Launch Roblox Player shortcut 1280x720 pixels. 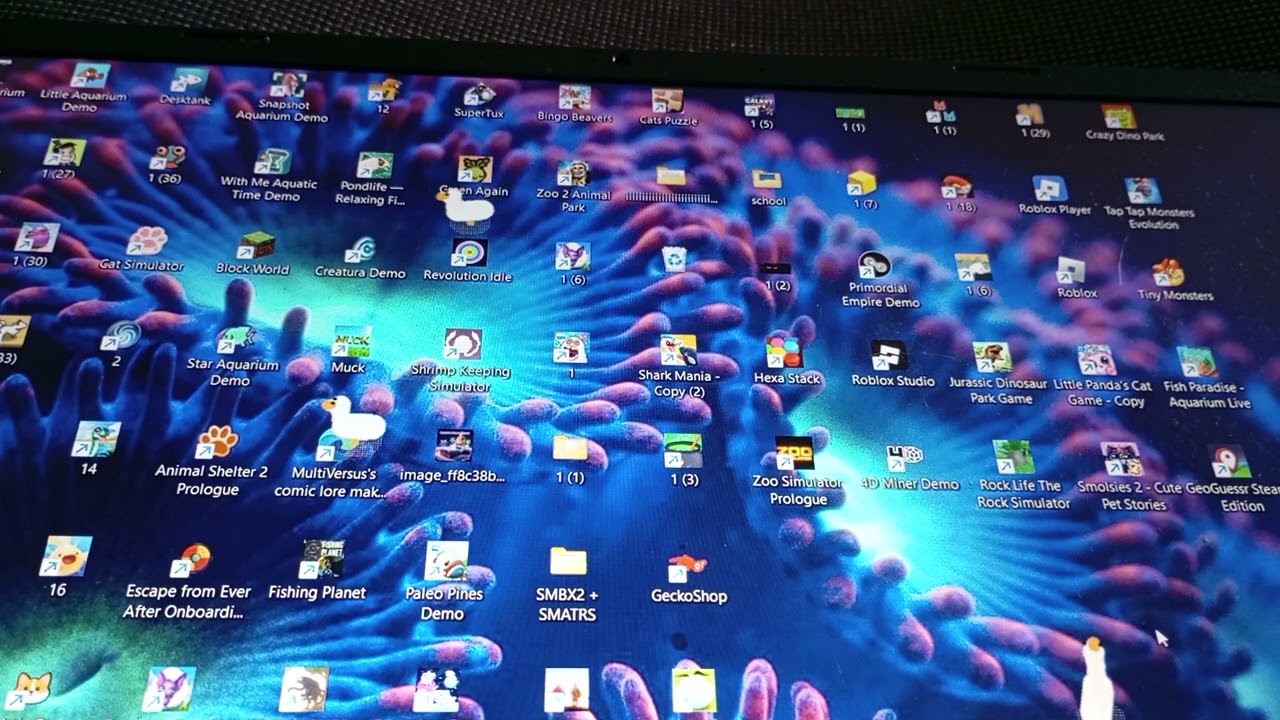[x=1049, y=189]
